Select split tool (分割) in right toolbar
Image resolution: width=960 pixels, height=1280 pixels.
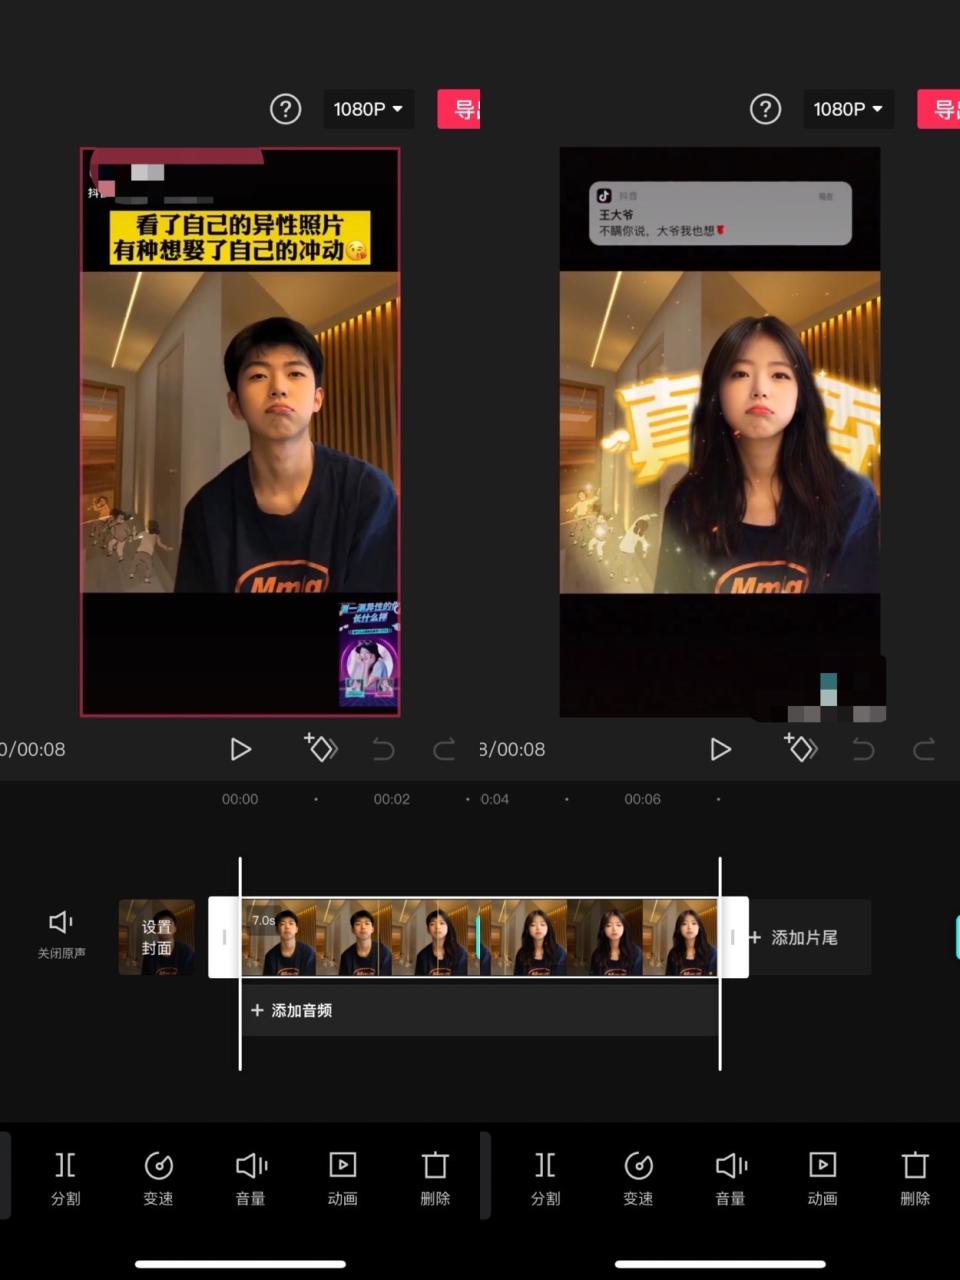click(x=545, y=1178)
